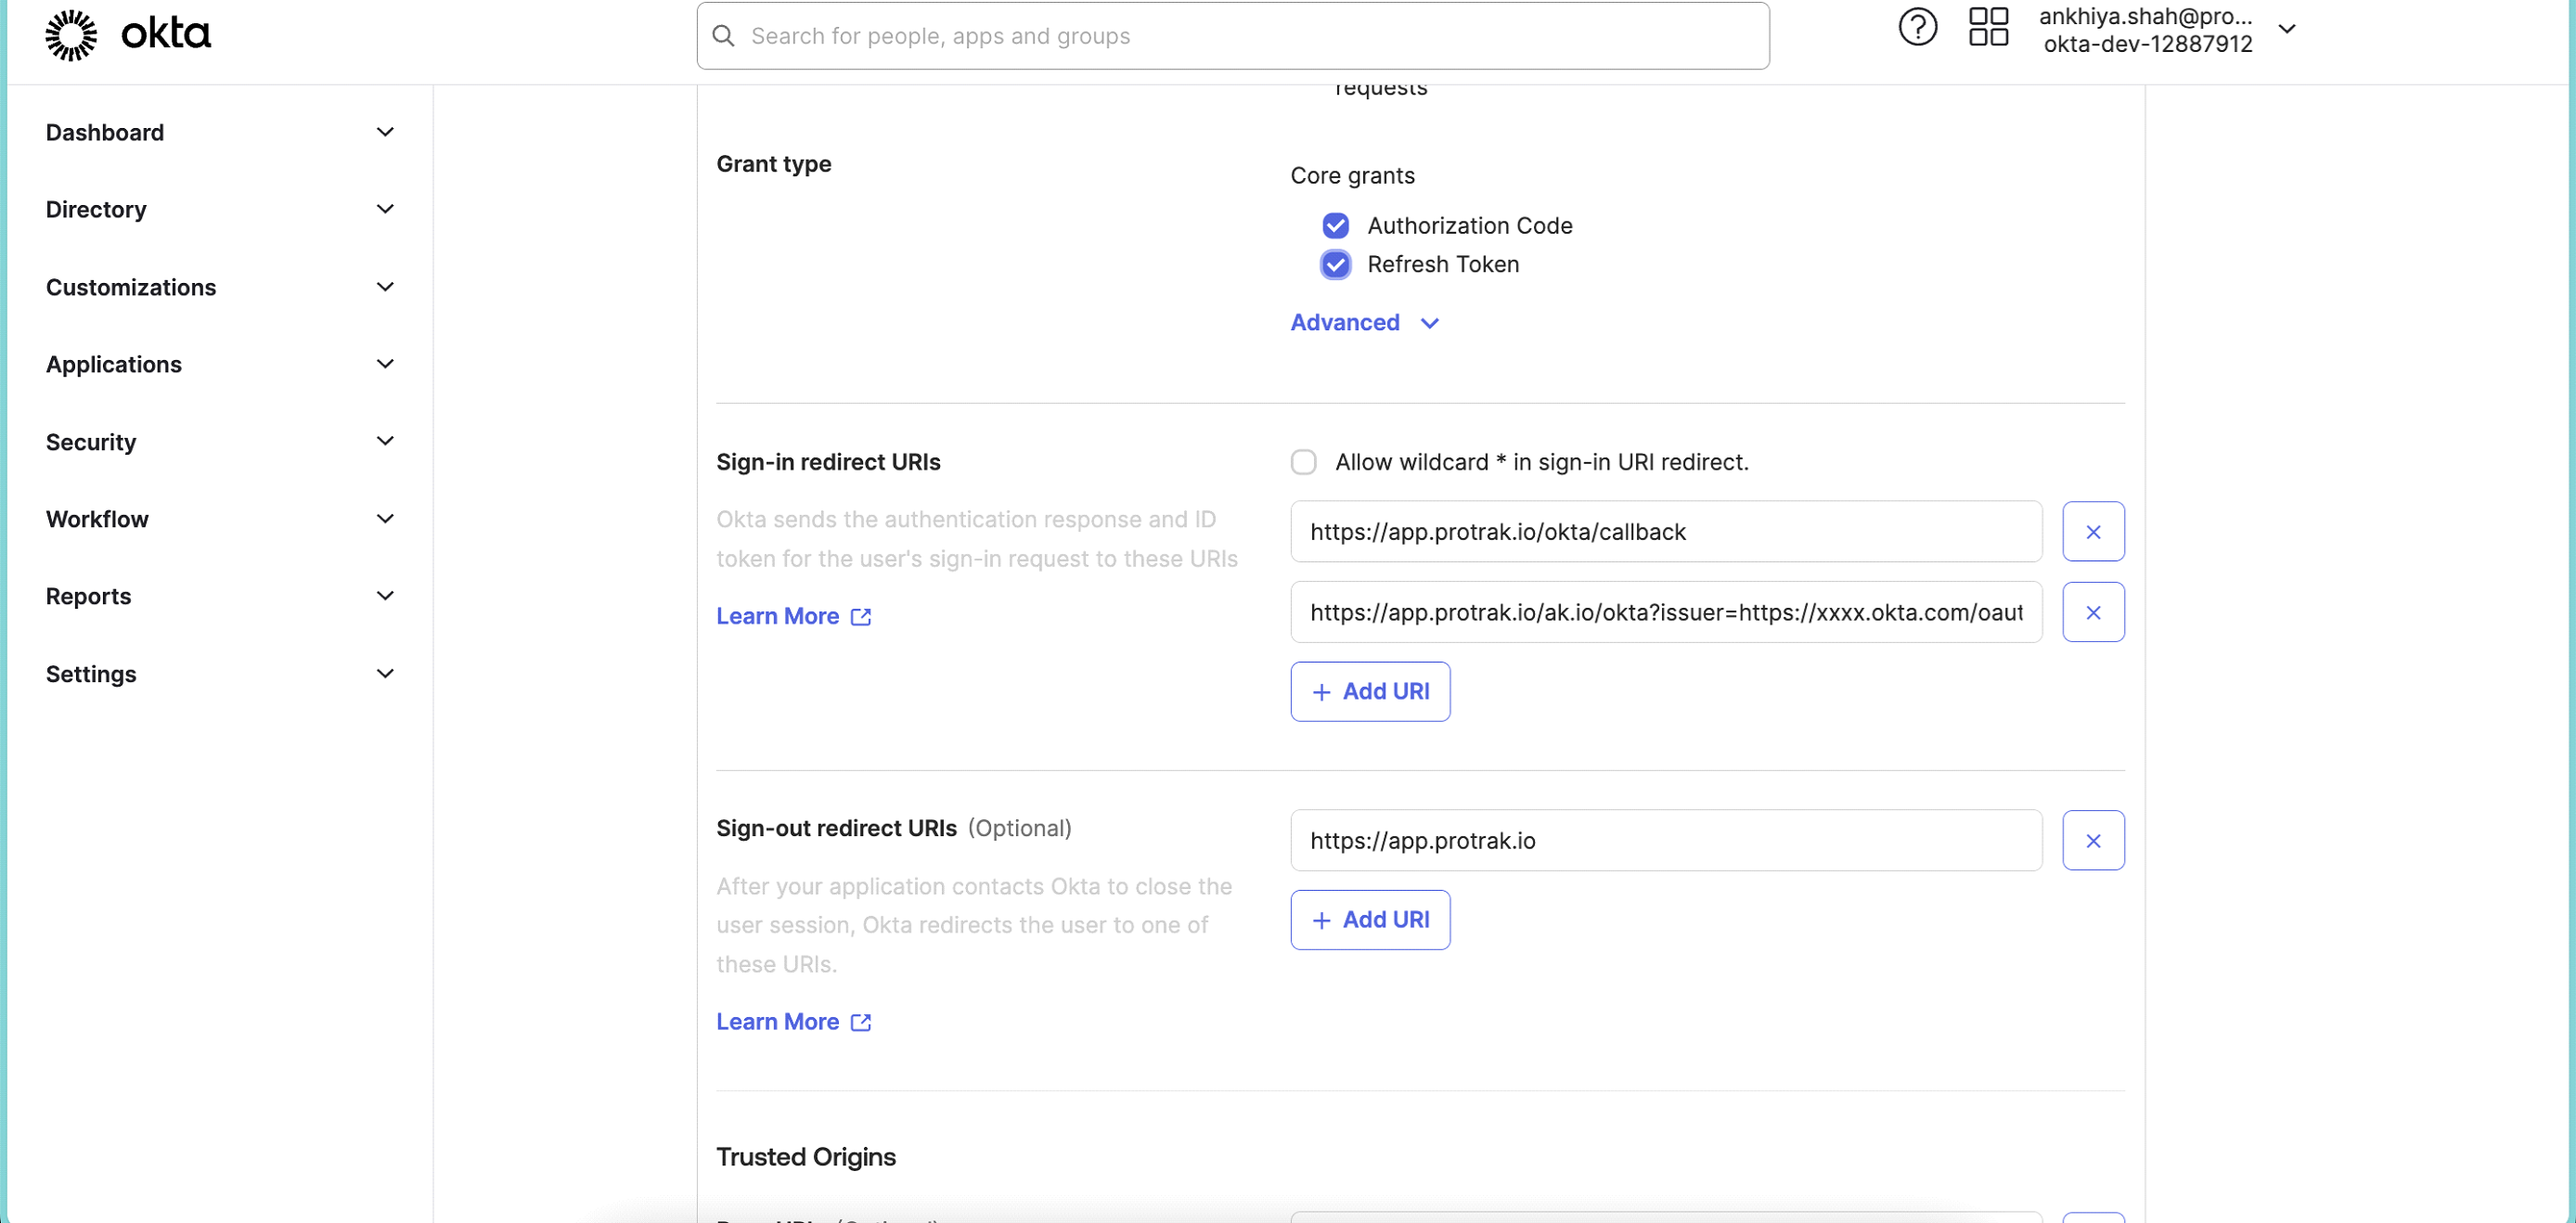The height and width of the screenshot is (1223, 2576).
Task: Open the account dropdown for okta-dev-12887912
Action: pos(2288,28)
